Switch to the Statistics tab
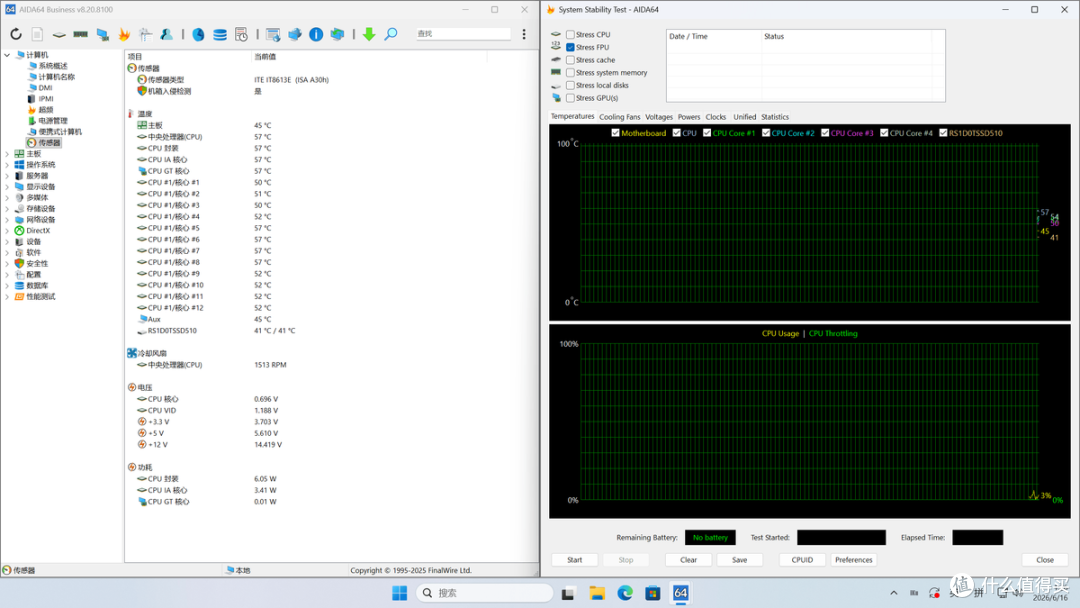This screenshot has height=608, width=1080. pyautogui.click(x=775, y=117)
